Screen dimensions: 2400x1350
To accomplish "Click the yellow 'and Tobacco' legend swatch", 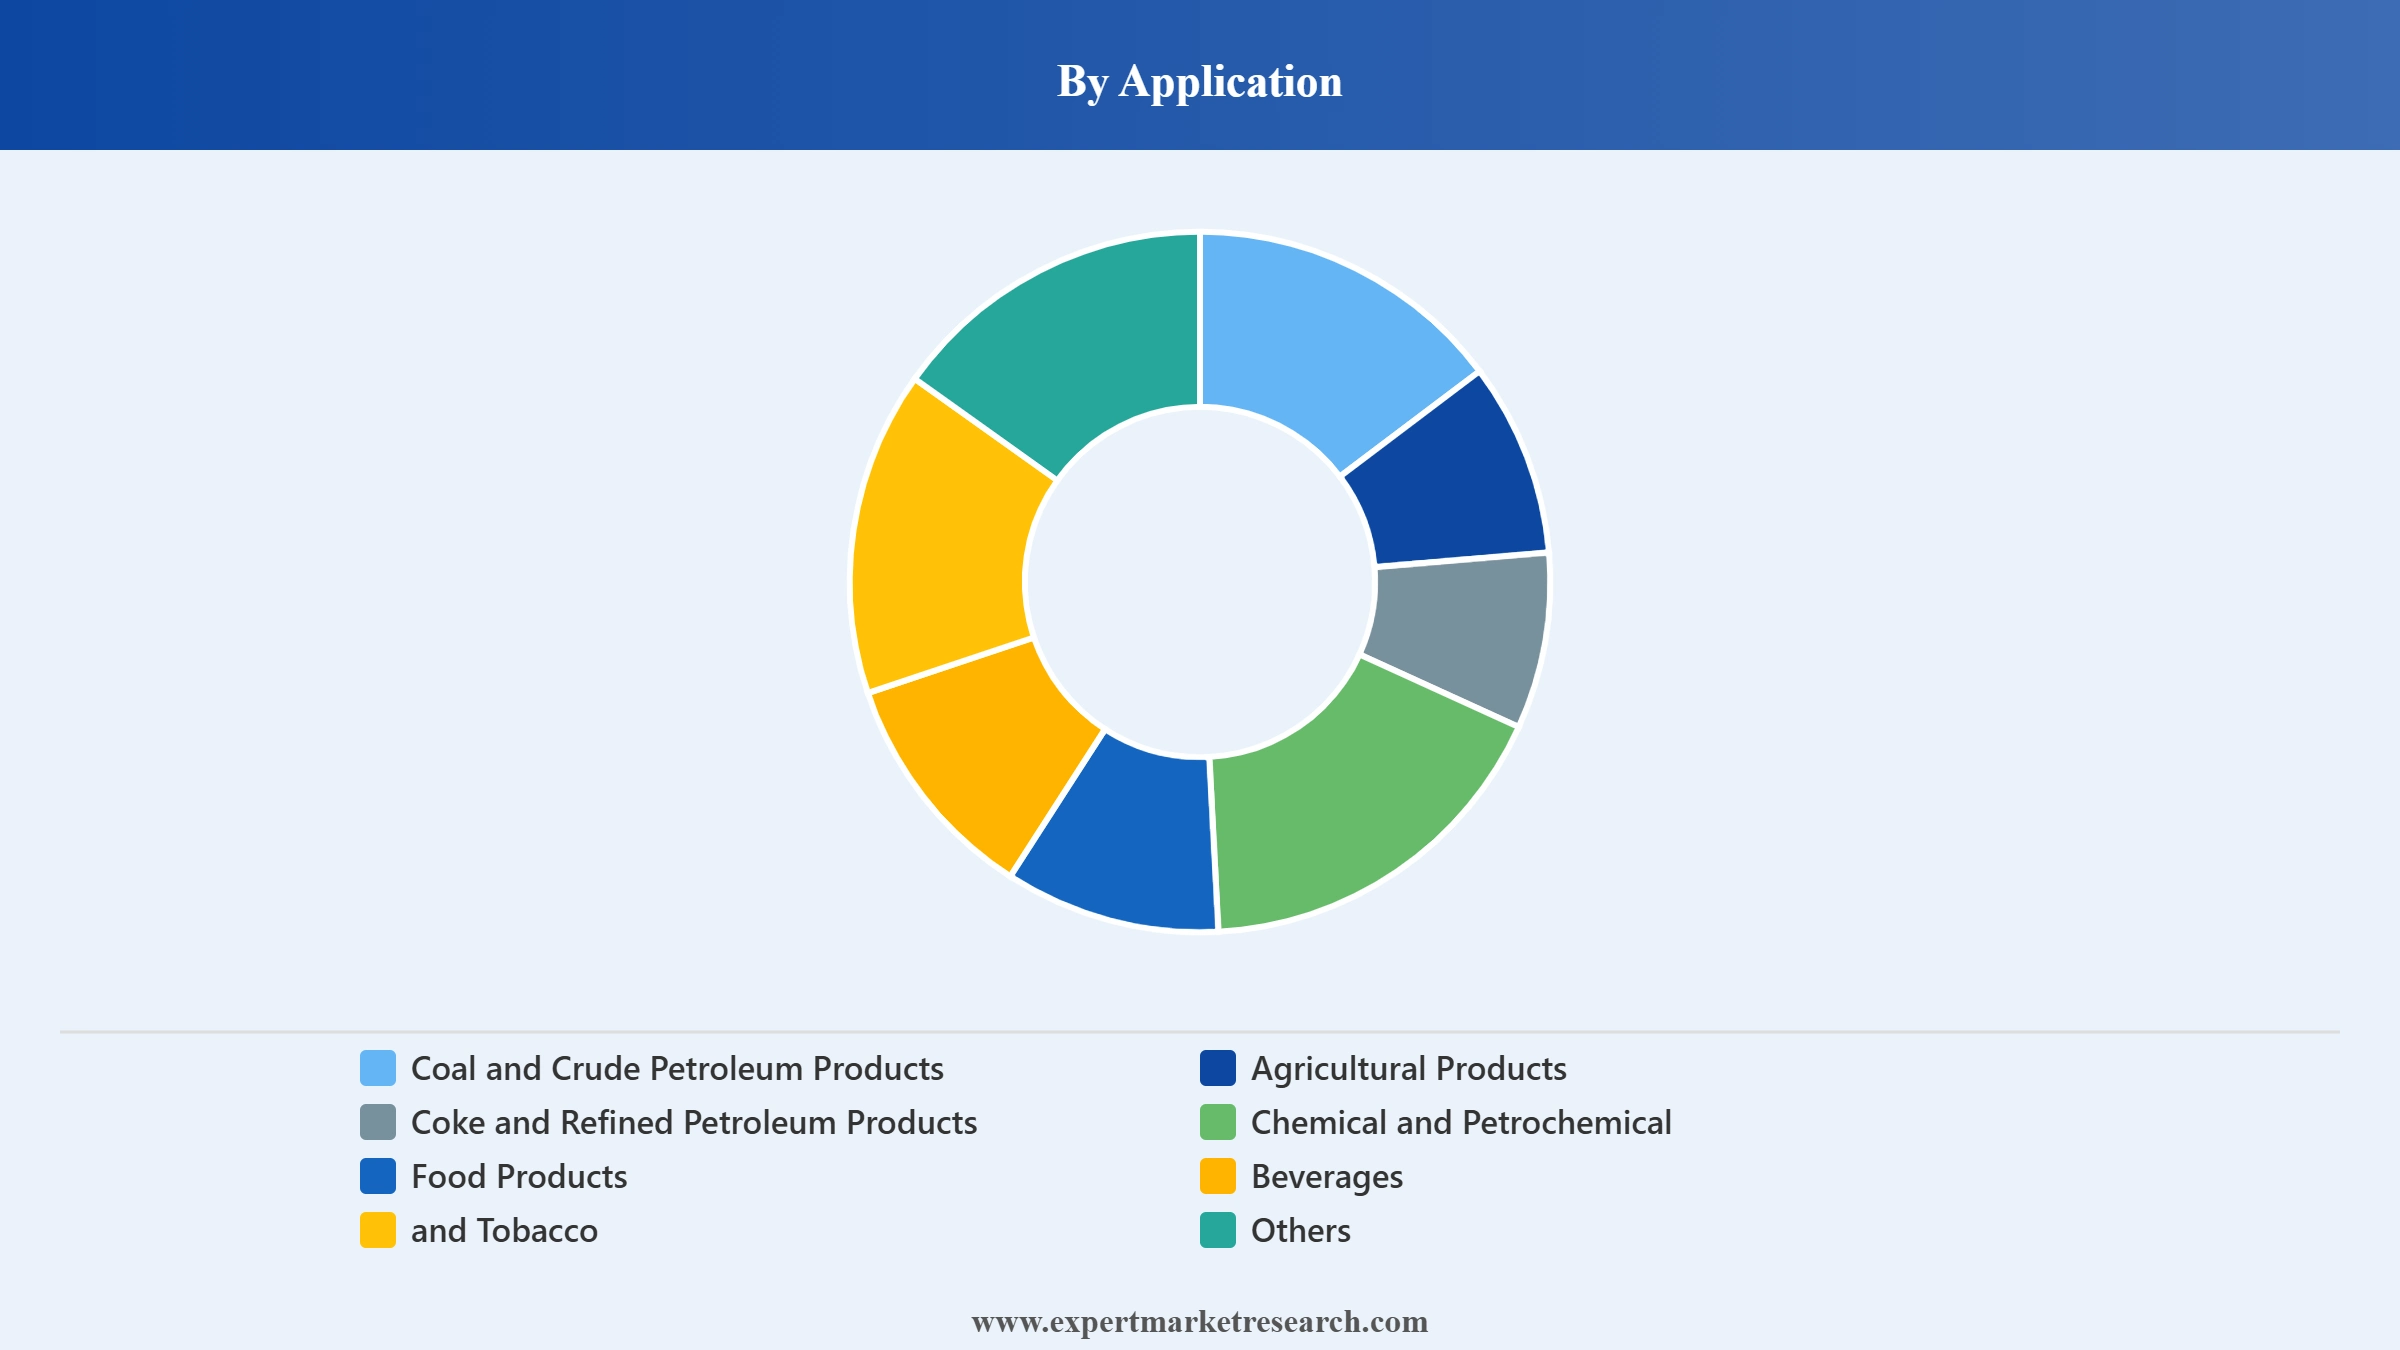I will tap(378, 1230).
